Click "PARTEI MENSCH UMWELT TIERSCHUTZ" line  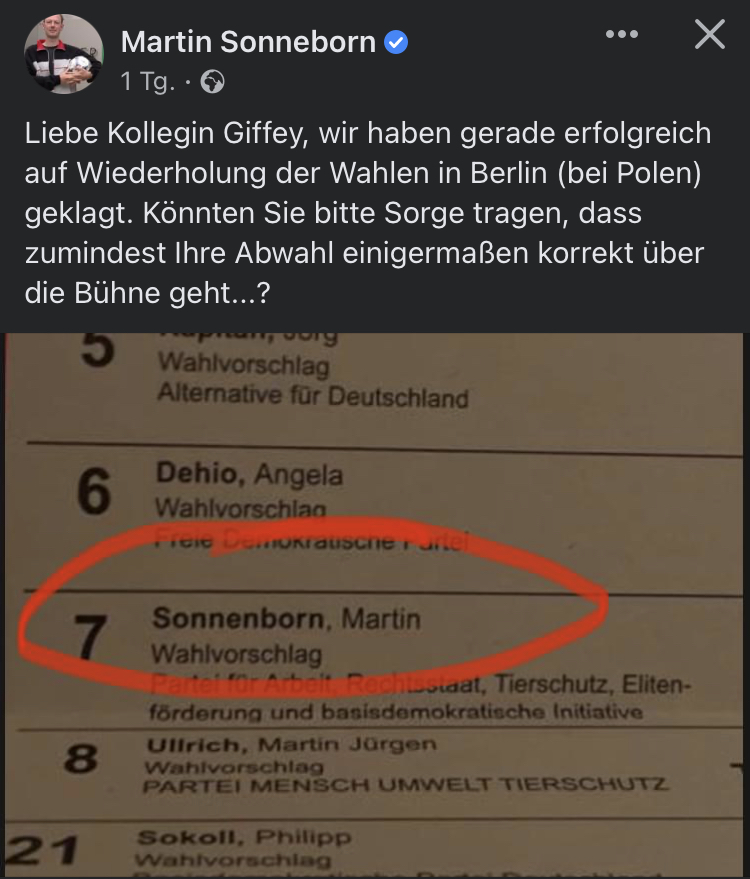406,785
